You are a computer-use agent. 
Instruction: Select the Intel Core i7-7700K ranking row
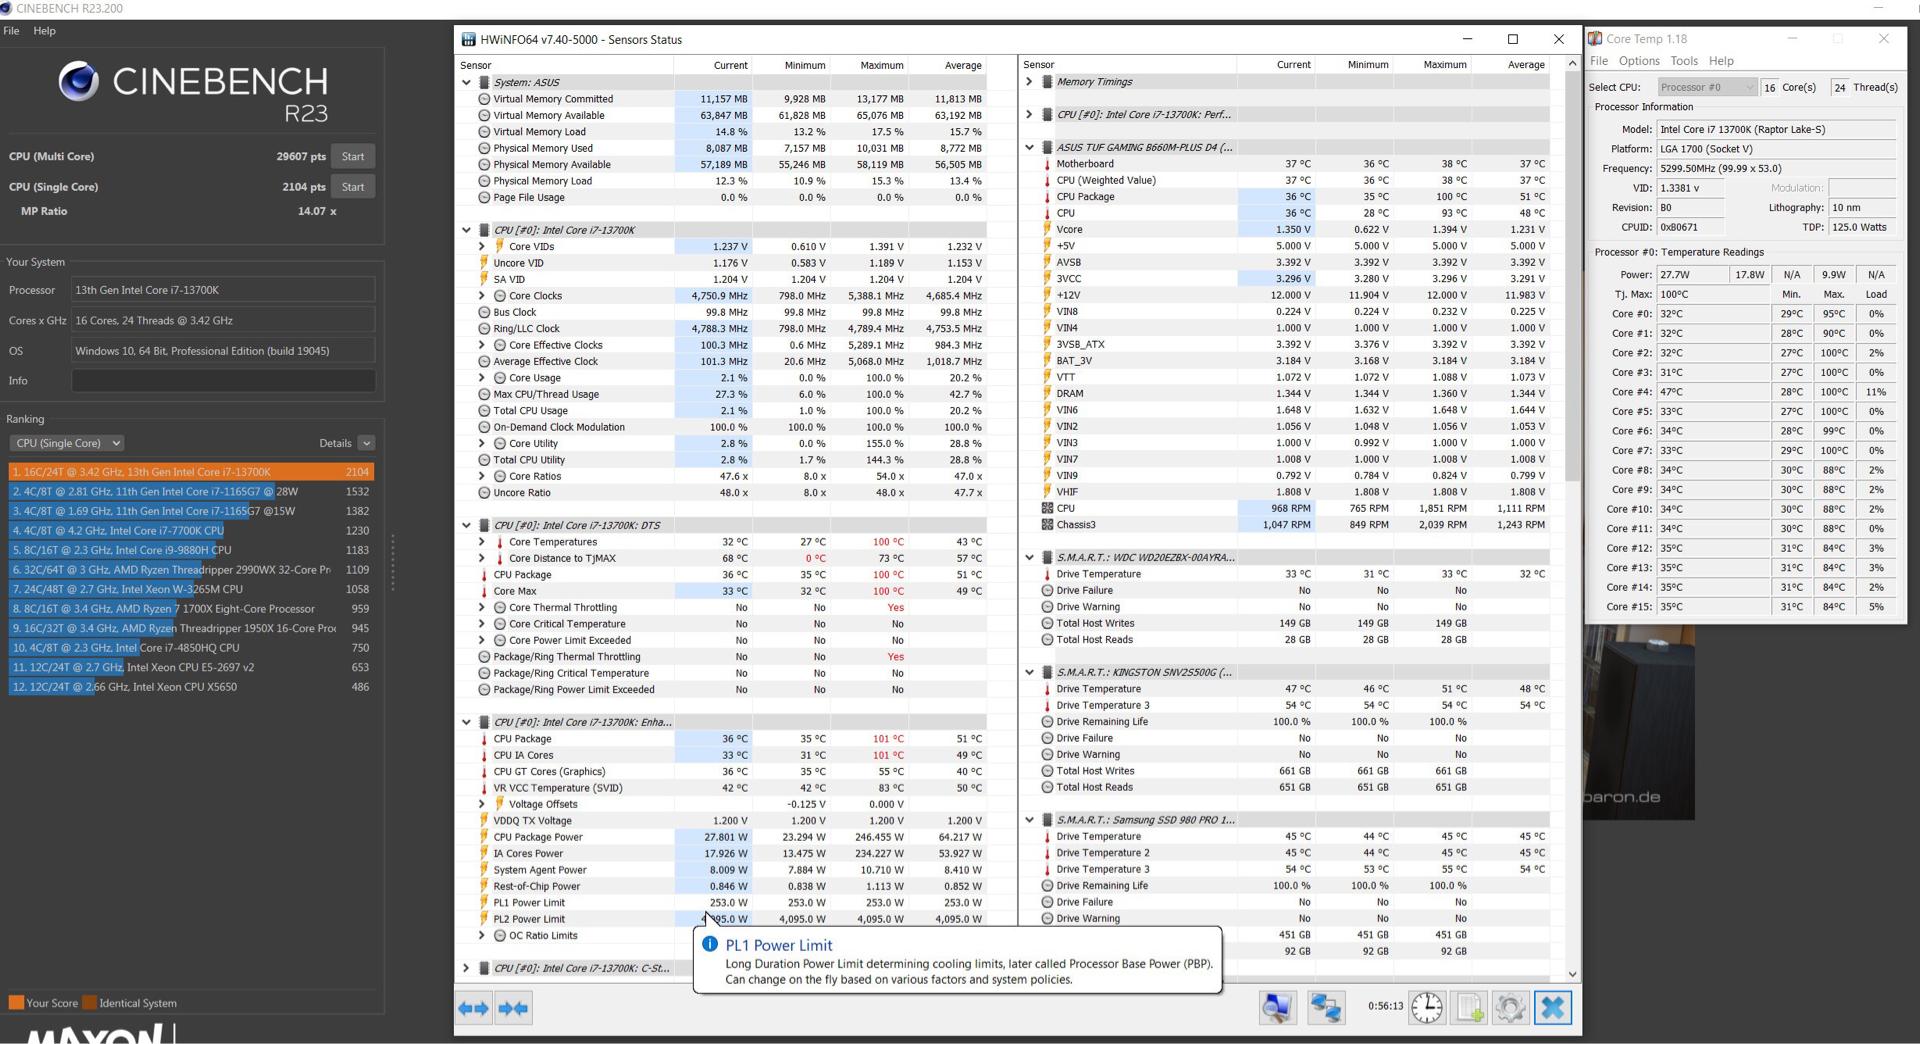click(x=191, y=531)
